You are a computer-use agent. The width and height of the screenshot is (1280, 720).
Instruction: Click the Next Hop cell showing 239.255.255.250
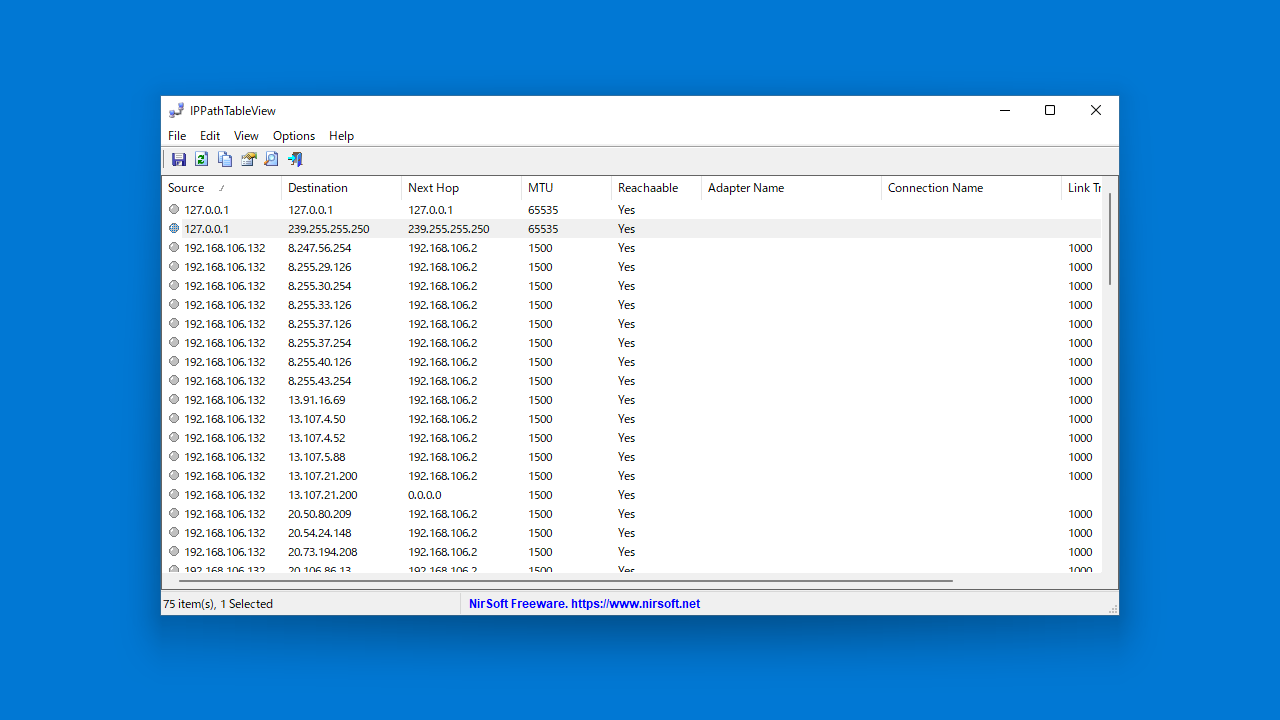coord(449,229)
